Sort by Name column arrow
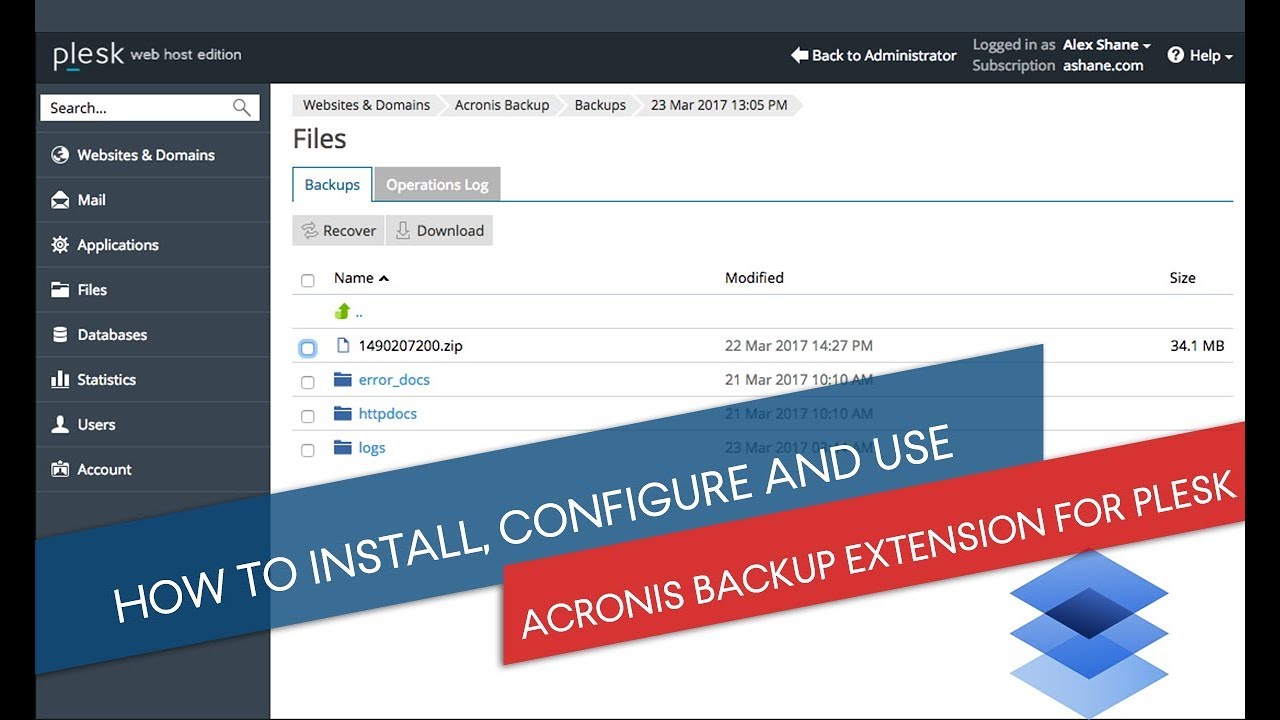 point(384,278)
